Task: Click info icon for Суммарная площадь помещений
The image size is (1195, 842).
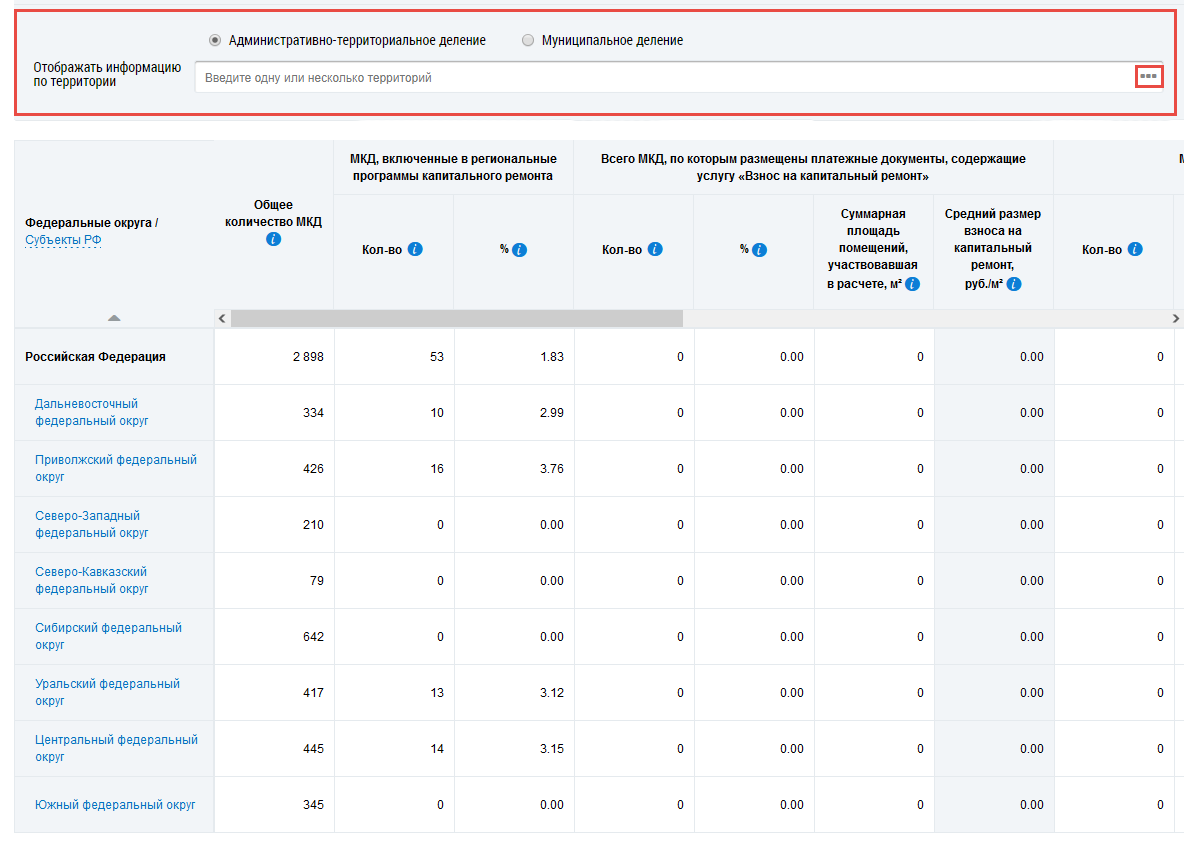Action: tap(913, 284)
